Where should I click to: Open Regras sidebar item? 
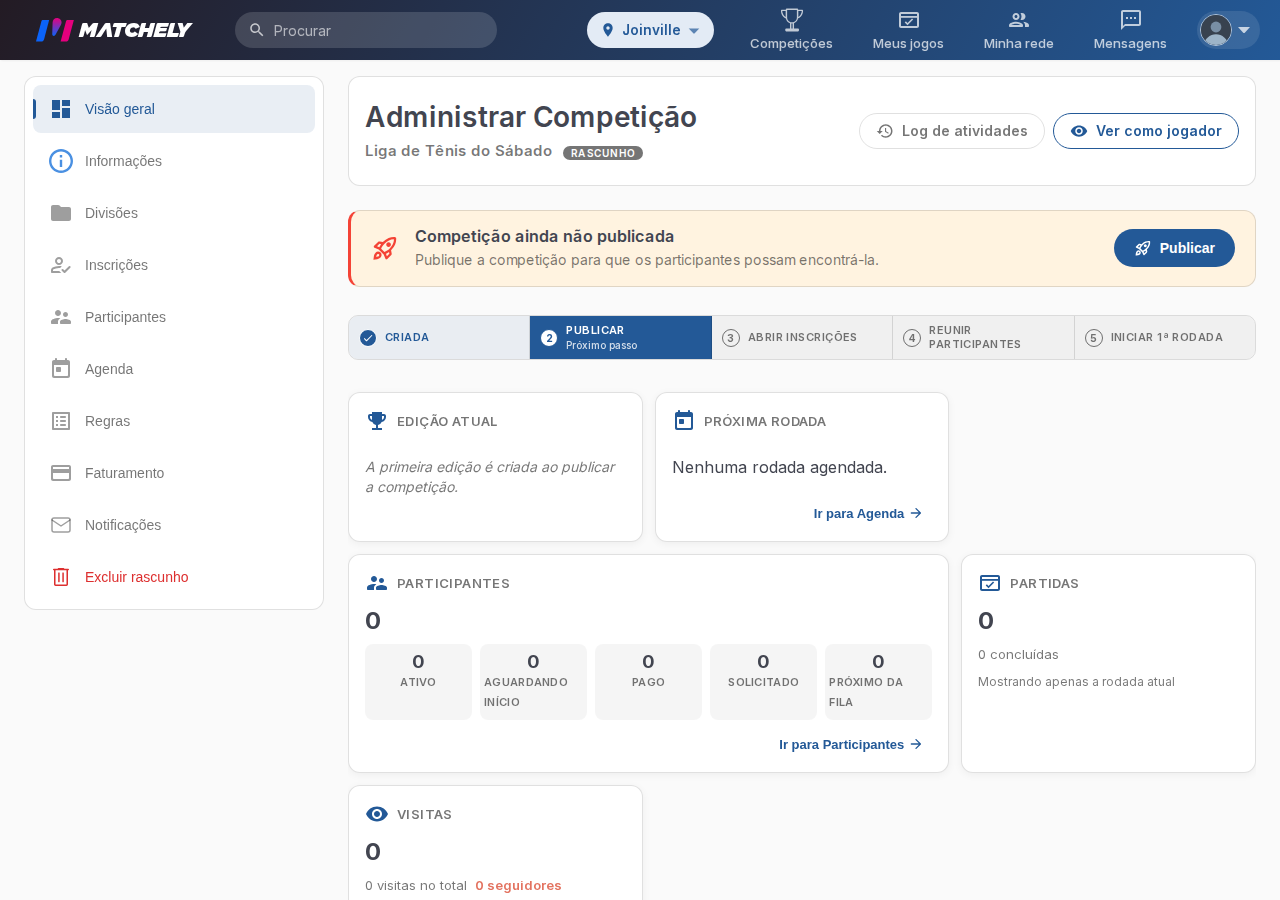click(x=174, y=421)
